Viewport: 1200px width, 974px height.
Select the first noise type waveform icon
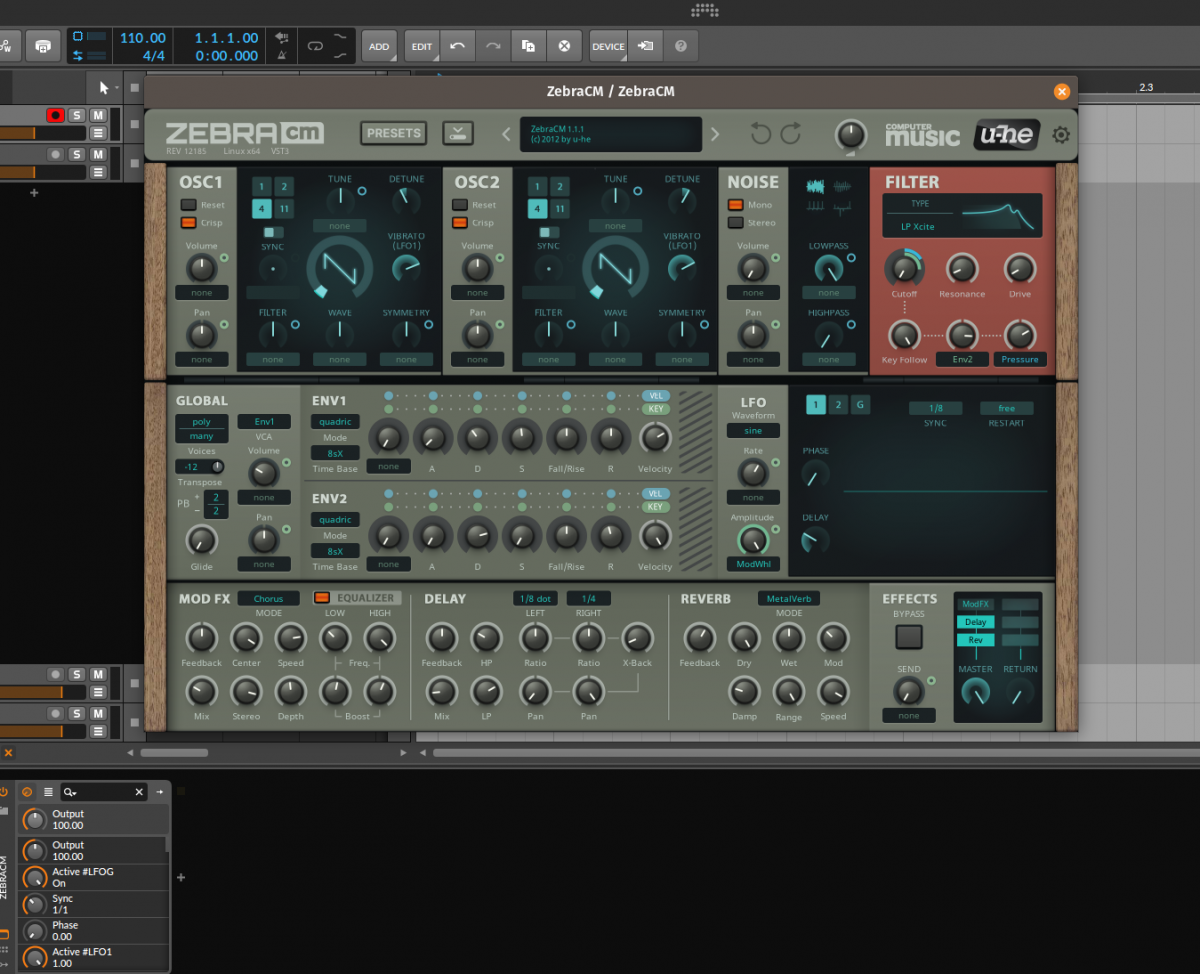815,186
